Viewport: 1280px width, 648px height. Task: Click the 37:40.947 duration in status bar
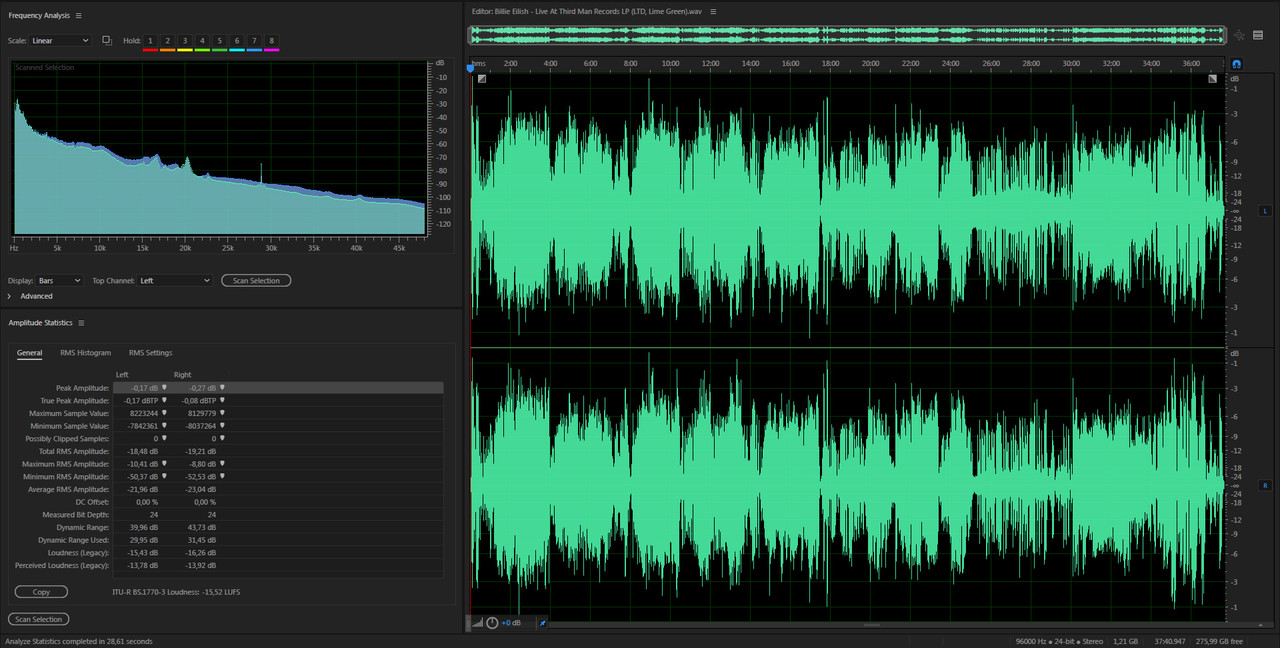pos(1168,641)
